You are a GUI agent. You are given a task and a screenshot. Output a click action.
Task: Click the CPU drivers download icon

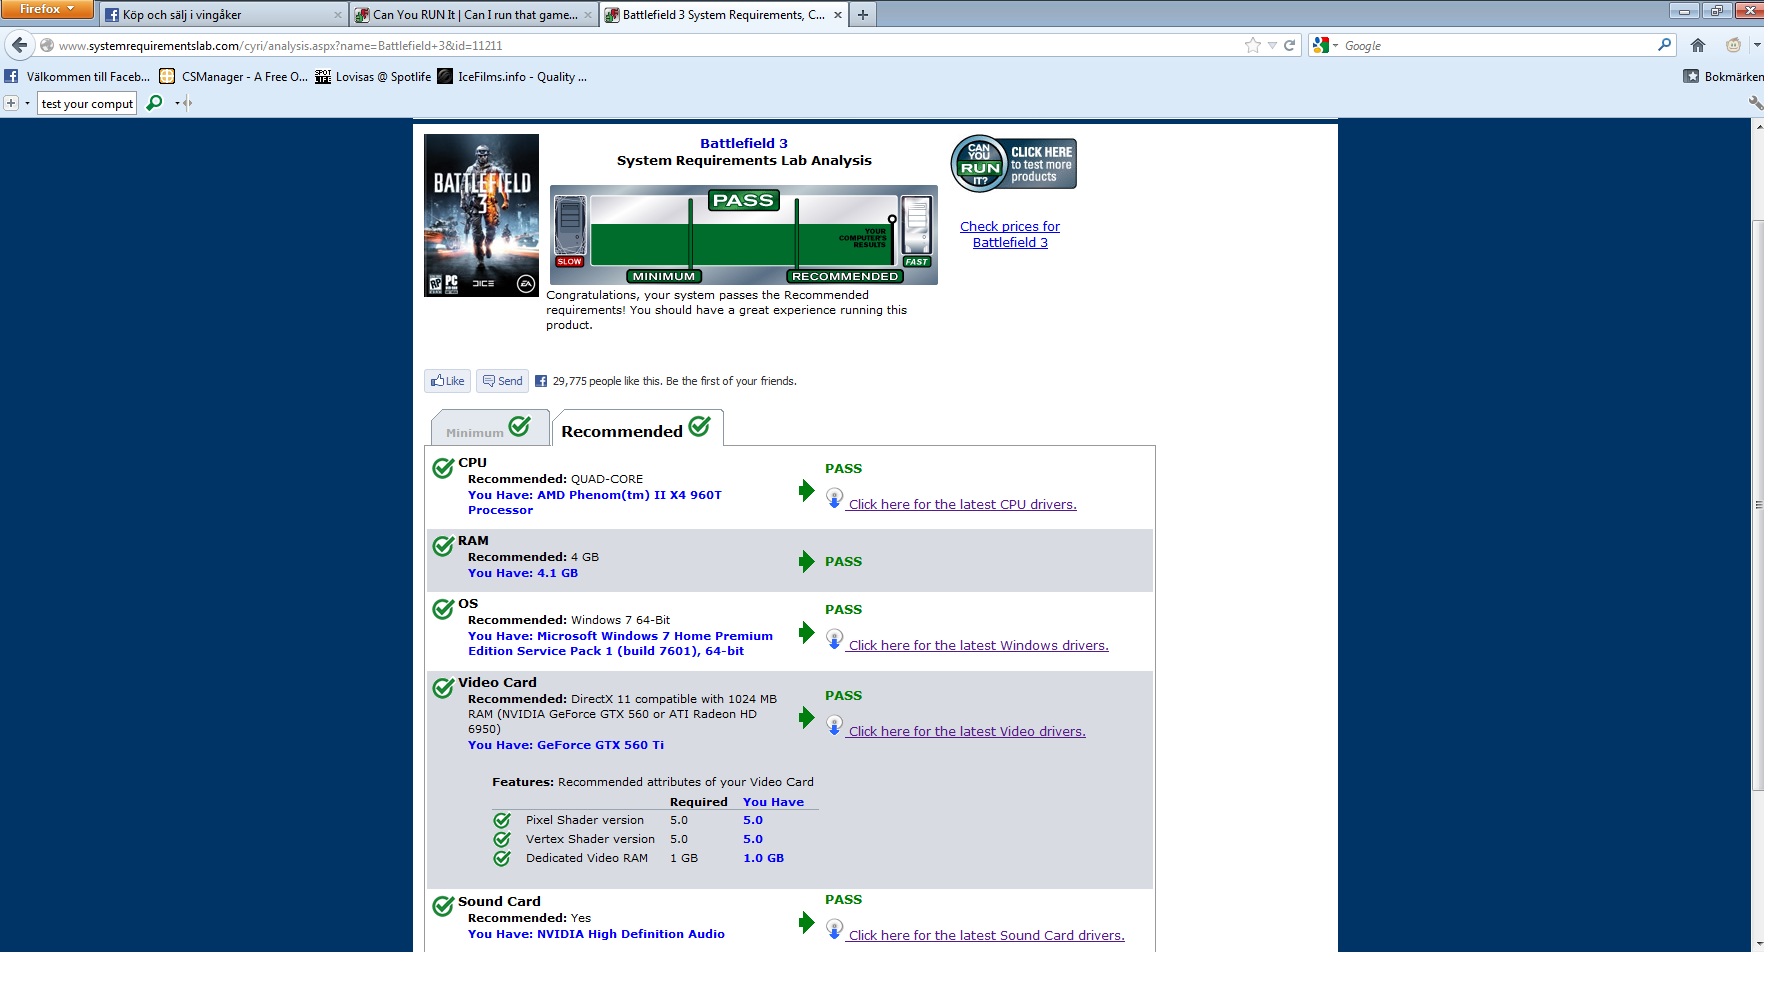[x=834, y=498]
